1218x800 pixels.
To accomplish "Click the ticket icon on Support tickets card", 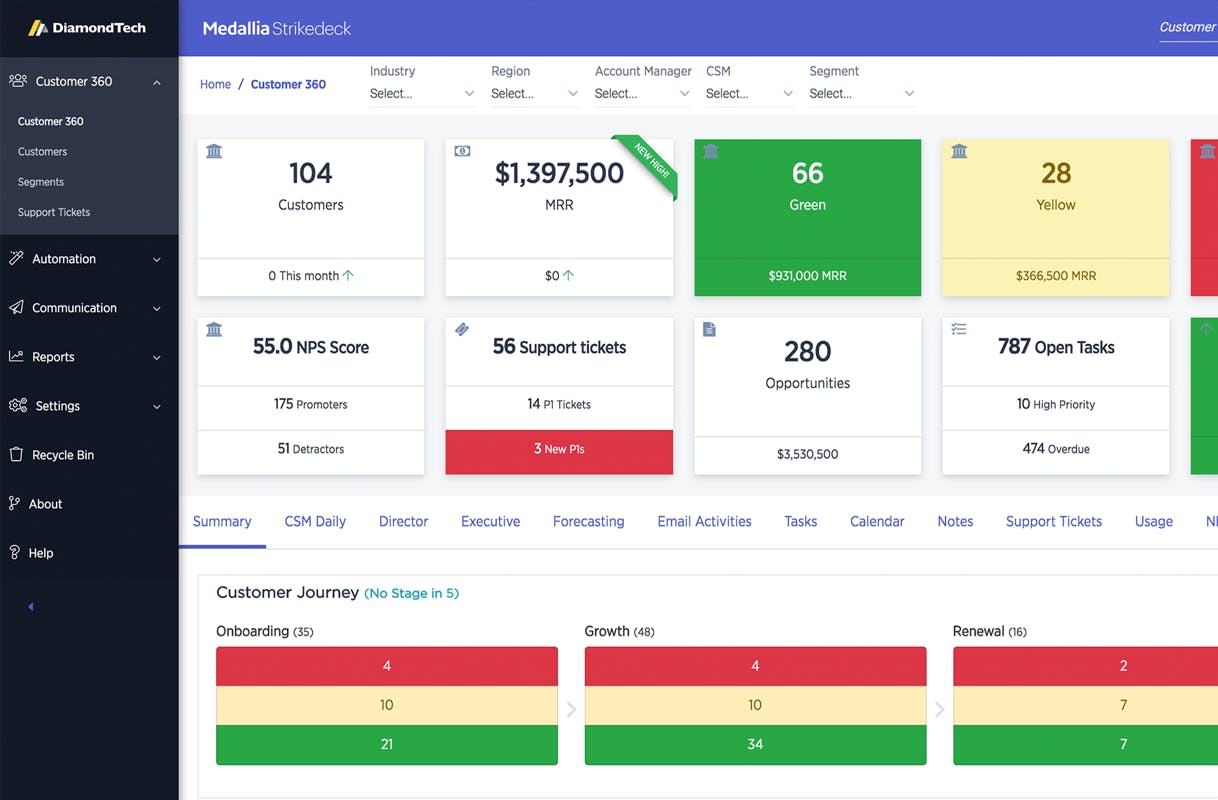I will [462, 329].
